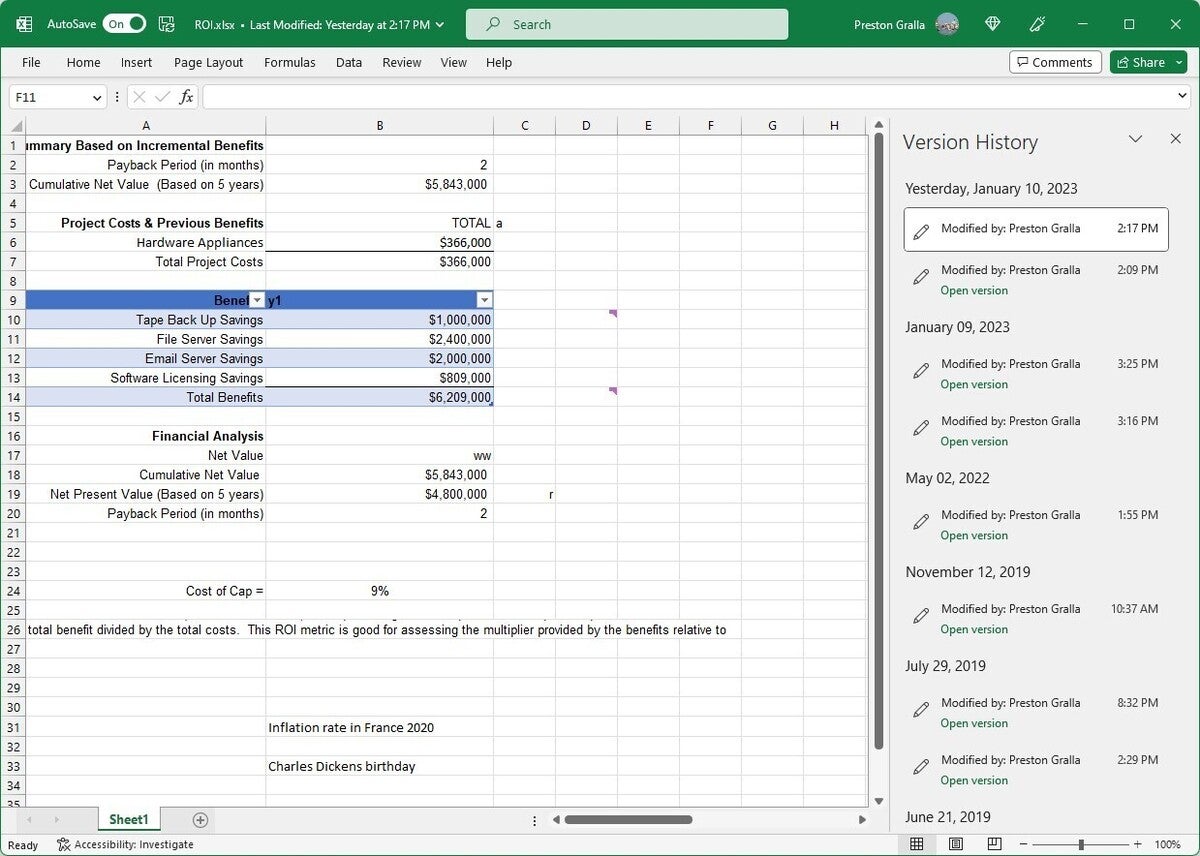Open version from 8:32 PM July 29
Image resolution: width=1200 pixels, height=856 pixels.
click(974, 724)
